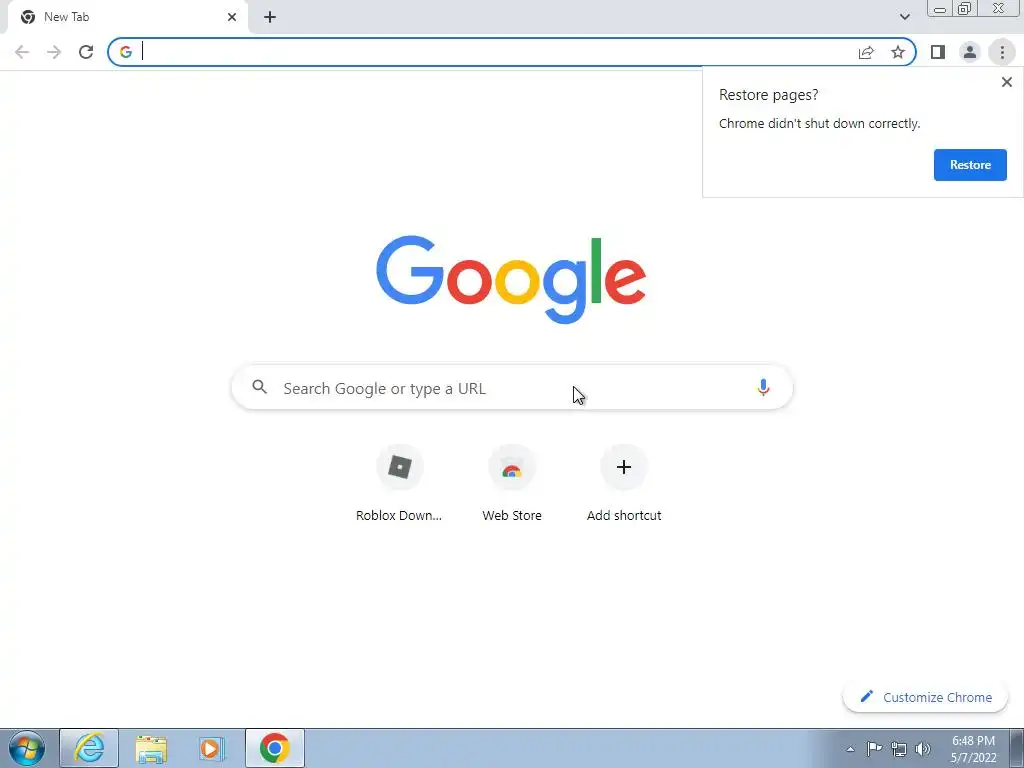
Task: Open Windows Explorer from taskbar
Action: (x=151, y=748)
